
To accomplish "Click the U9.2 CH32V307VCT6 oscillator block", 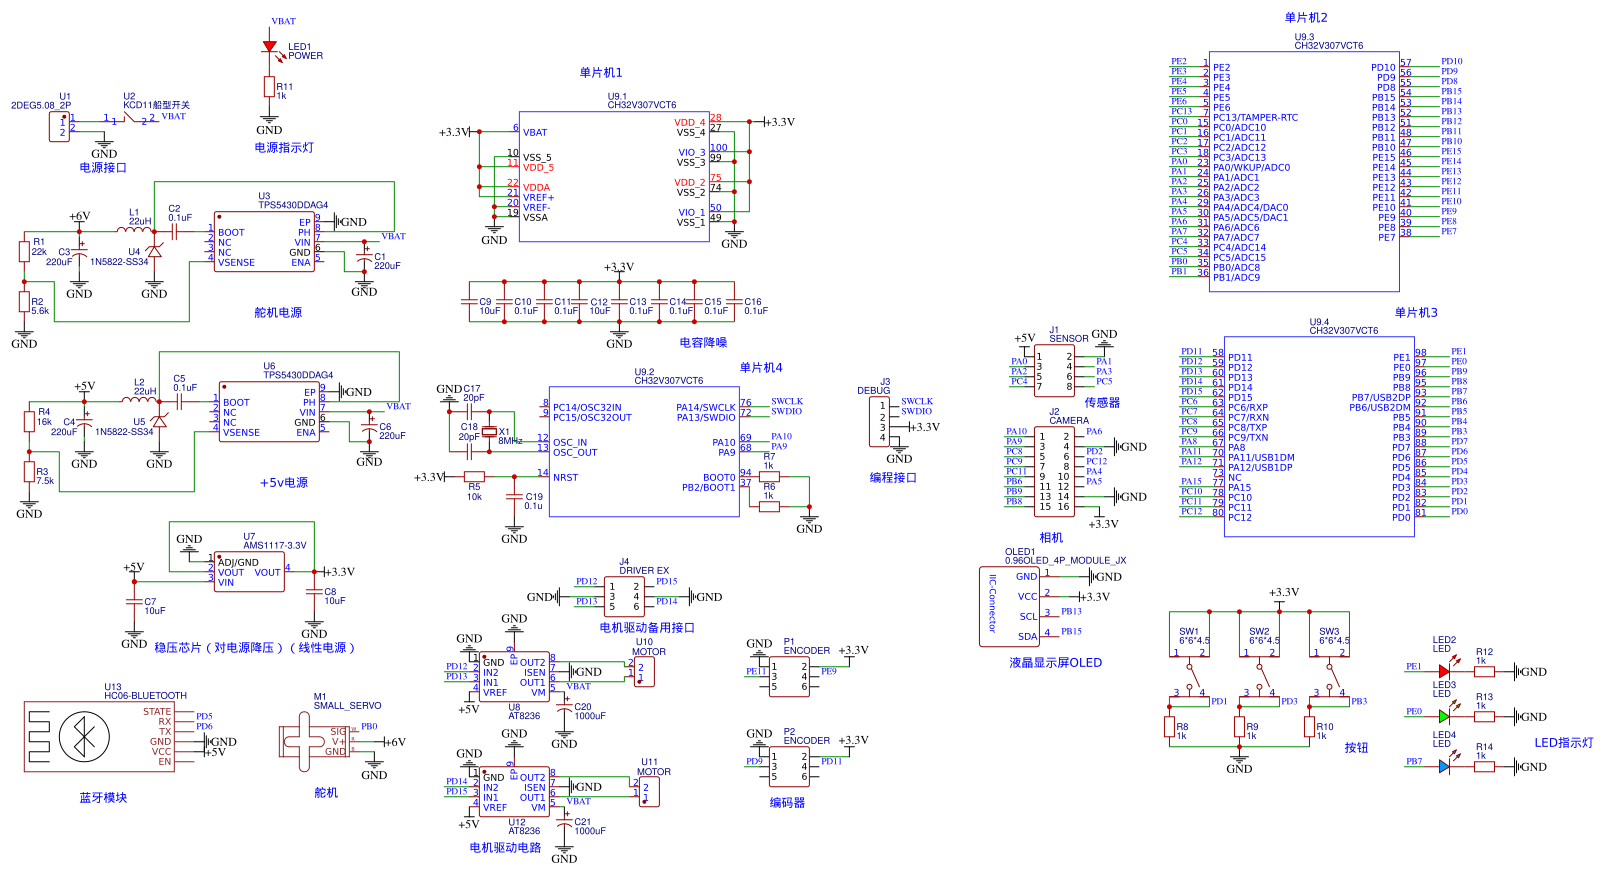I will pos(644,451).
